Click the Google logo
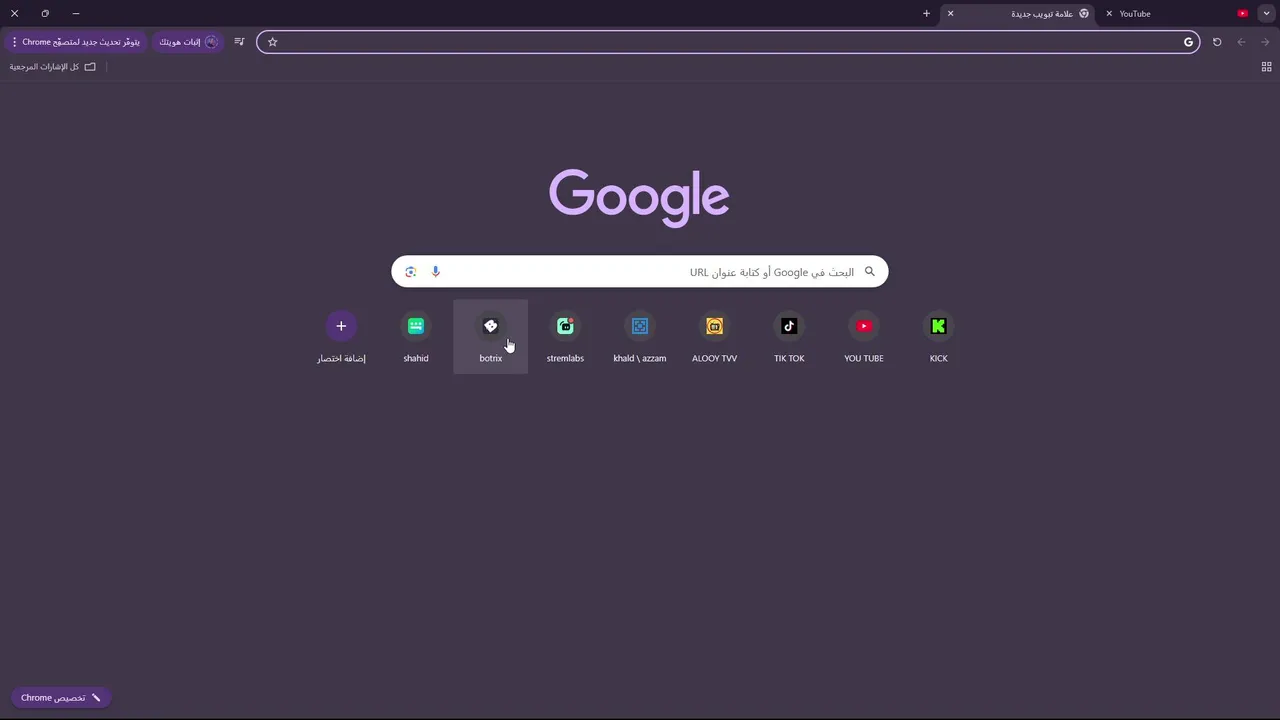 coord(639,197)
